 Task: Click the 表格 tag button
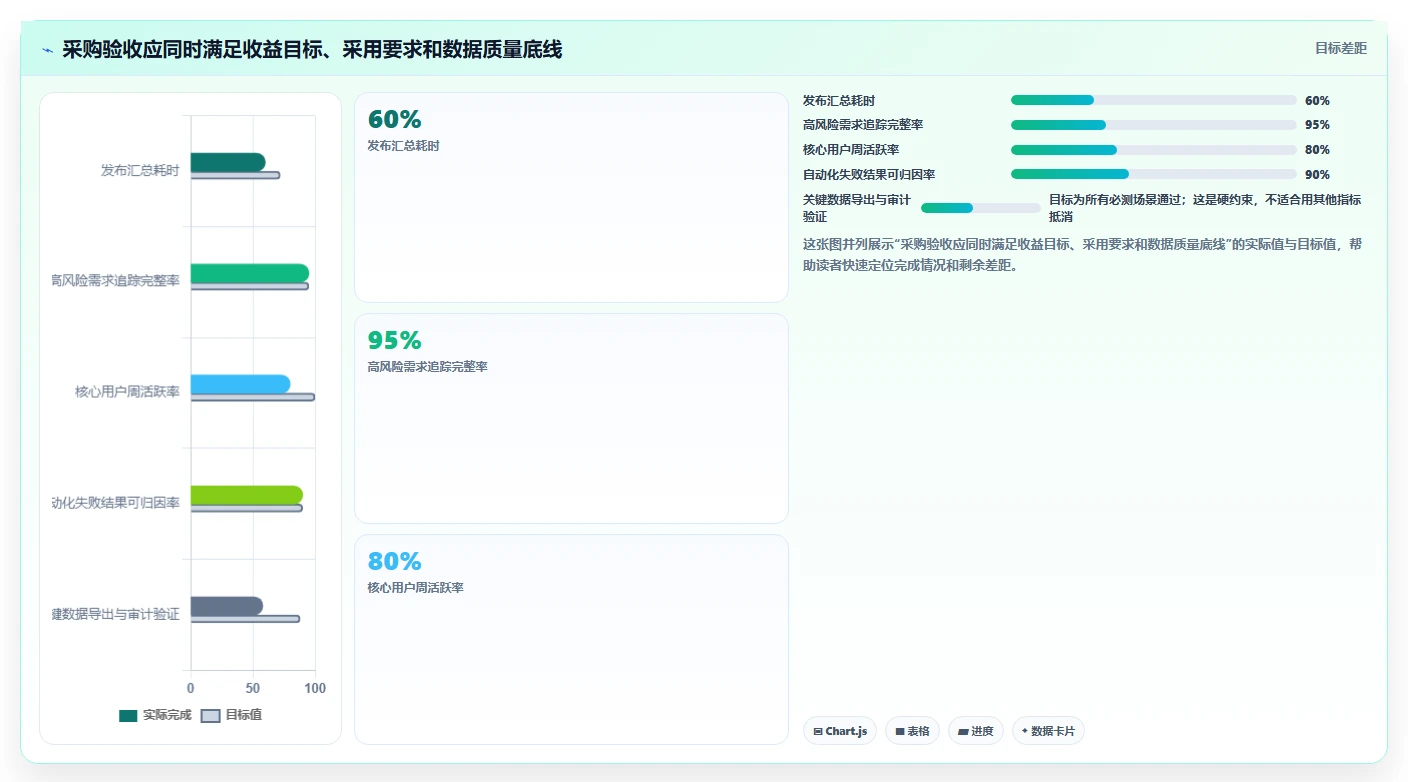pyautogui.click(x=912, y=731)
